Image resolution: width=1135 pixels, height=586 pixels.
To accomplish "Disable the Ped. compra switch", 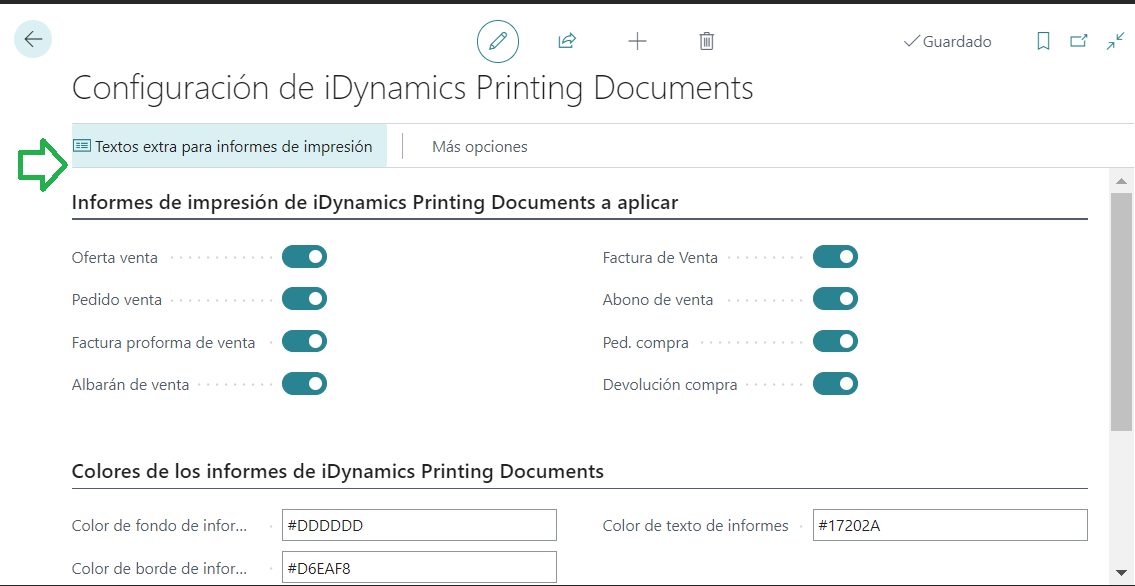I will tap(835, 341).
